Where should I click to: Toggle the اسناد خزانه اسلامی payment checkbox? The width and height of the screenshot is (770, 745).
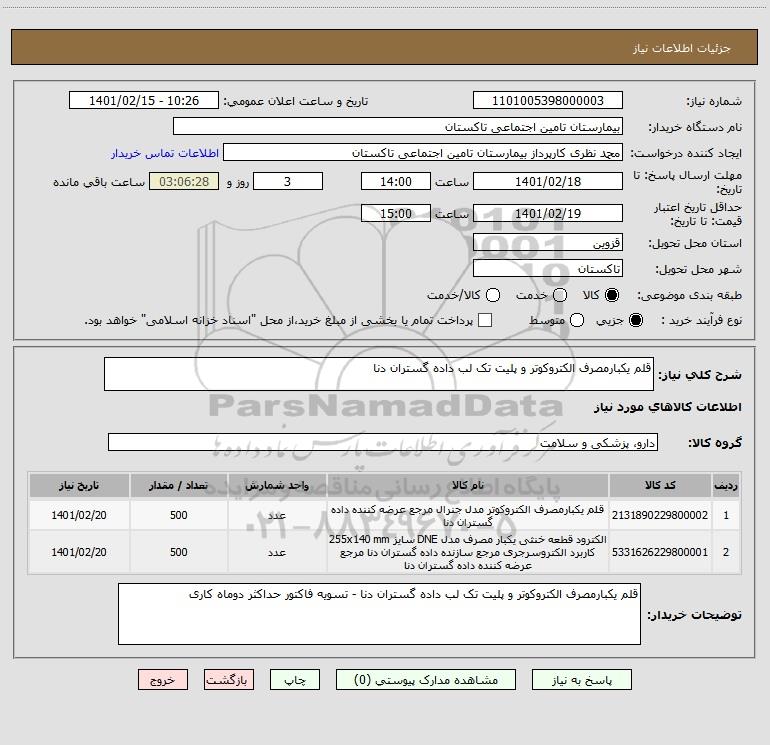[485, 320]
